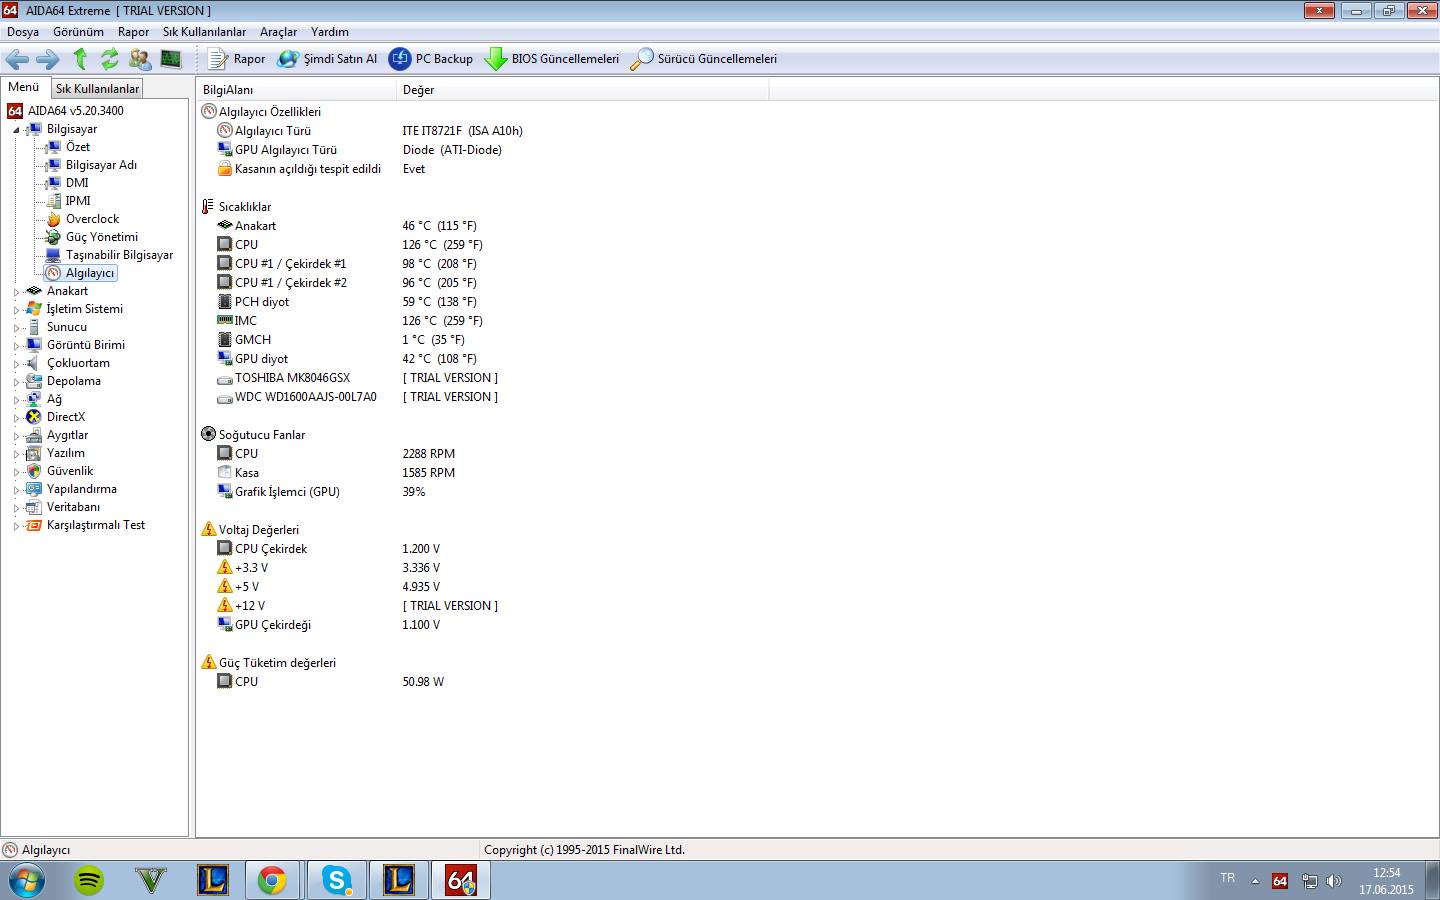The width and height of the screenshot is (1440, 900).
Task: Click the Karşılaştırmalı Test benchmark icon
Action: click(34, 525)
